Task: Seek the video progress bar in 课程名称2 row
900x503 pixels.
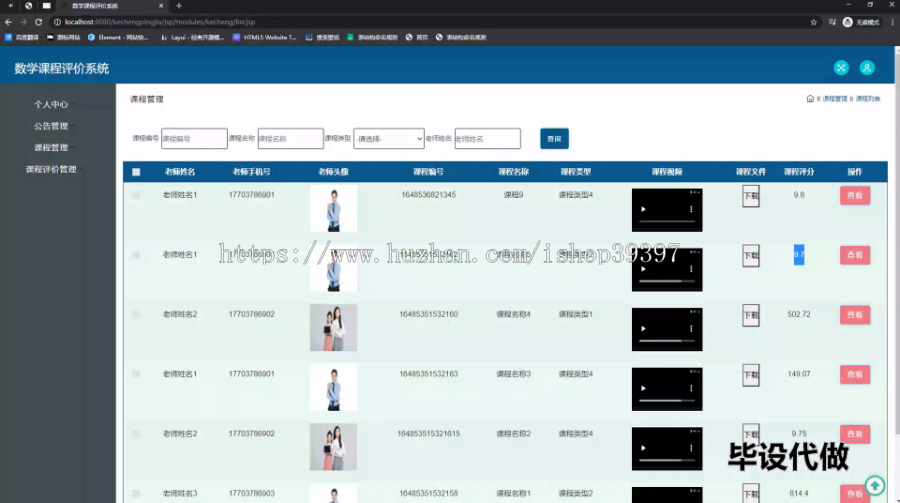Action: 667,461
